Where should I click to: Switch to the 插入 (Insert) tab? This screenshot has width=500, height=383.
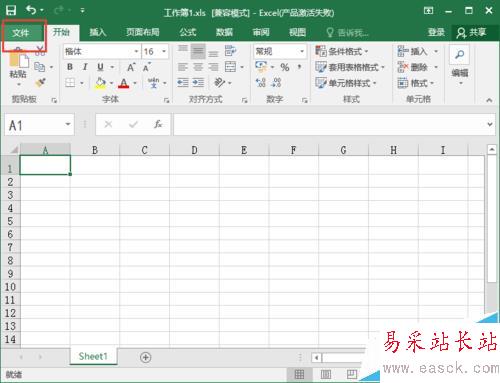(98, 32)
